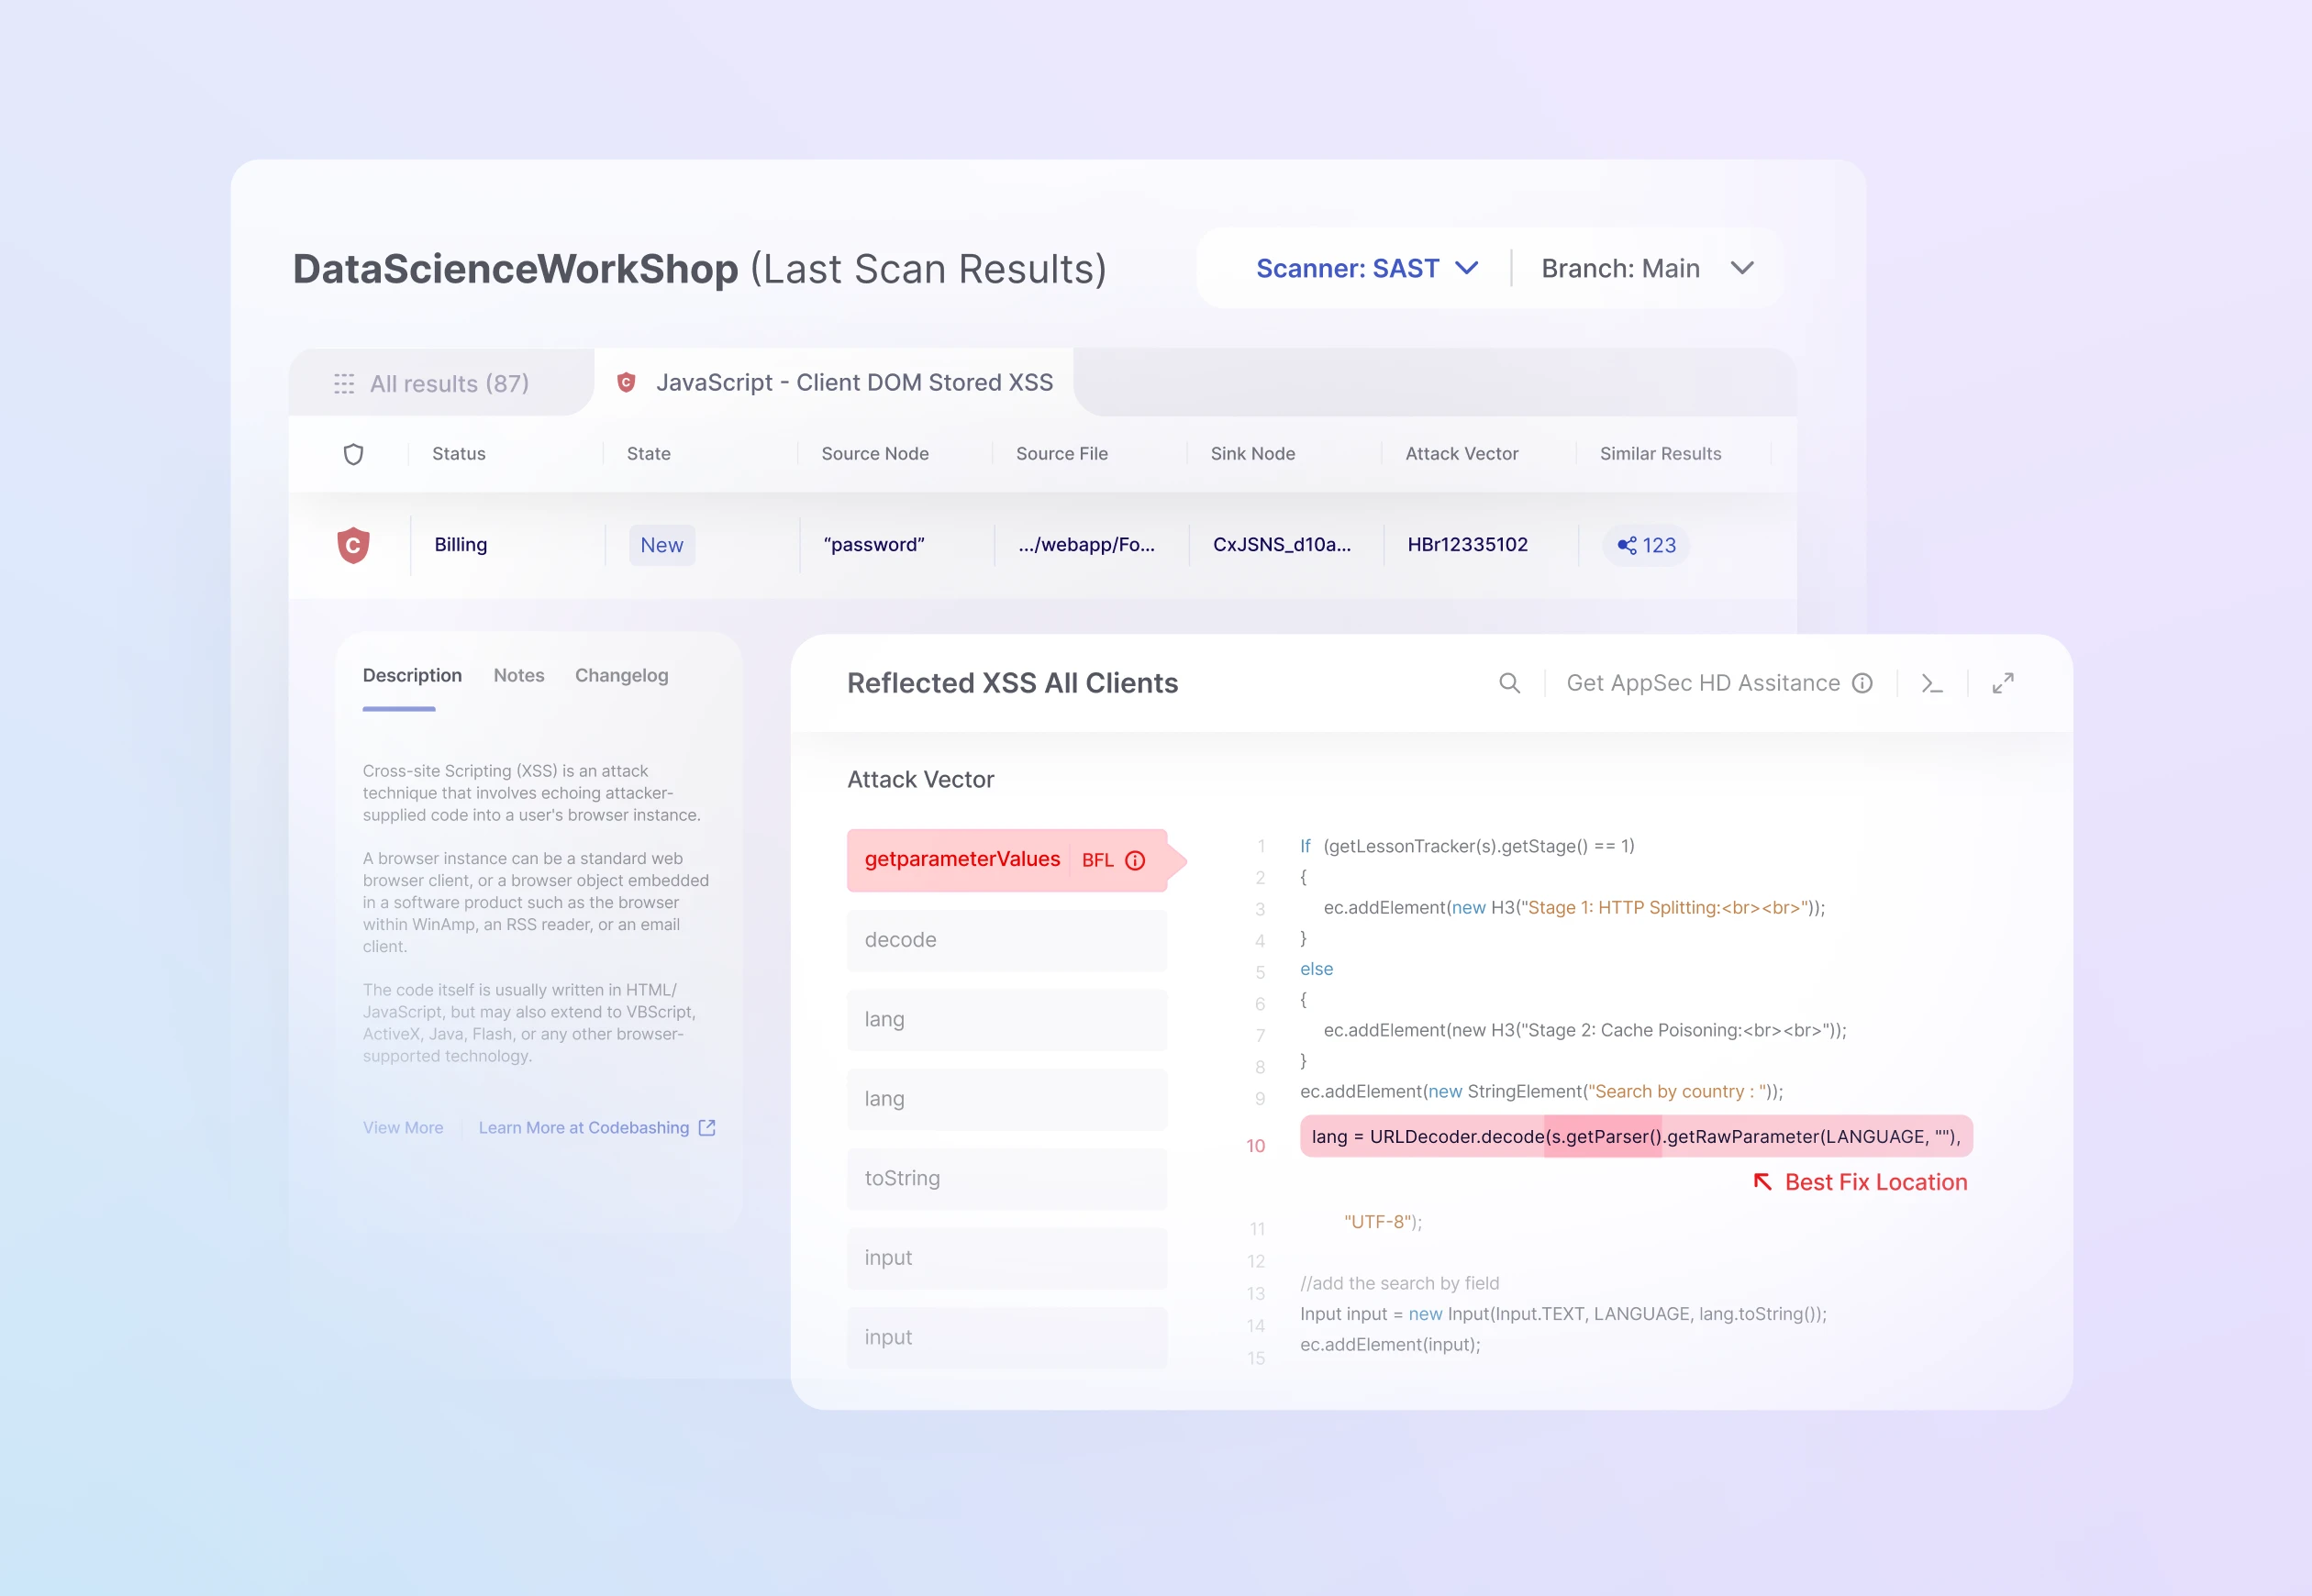Switch to the Changelog tab
The height and width of the screenshot is (1596, 2312).
click(621, 675)
